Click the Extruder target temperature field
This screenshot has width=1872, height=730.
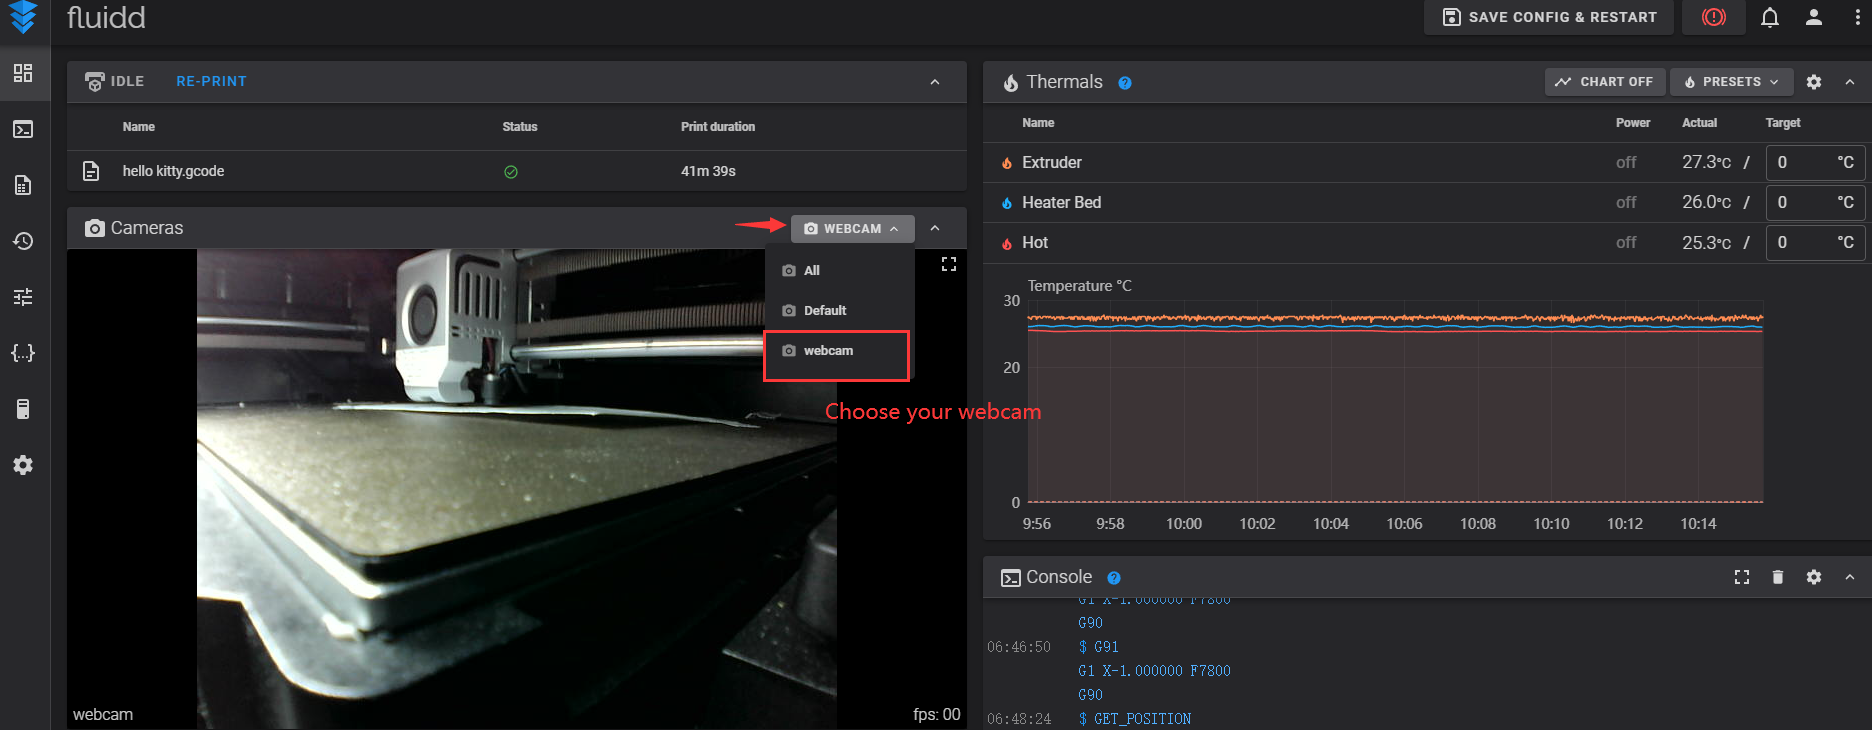tap(1802, 162)
